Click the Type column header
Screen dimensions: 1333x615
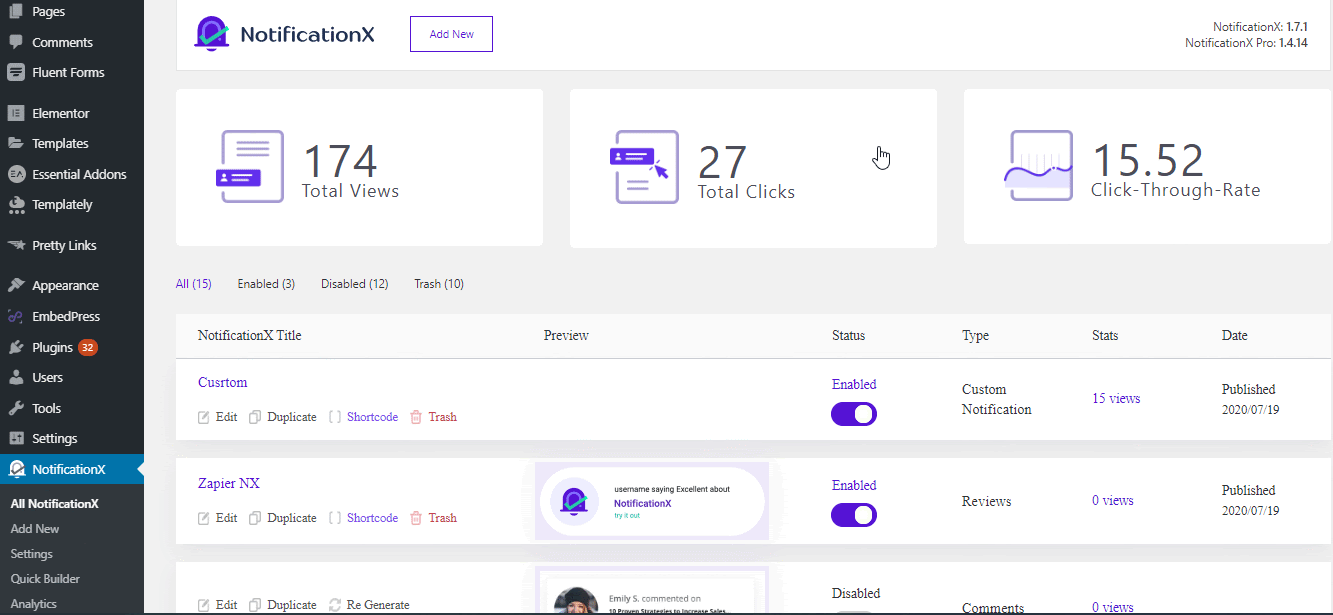(x=975, y=336)
